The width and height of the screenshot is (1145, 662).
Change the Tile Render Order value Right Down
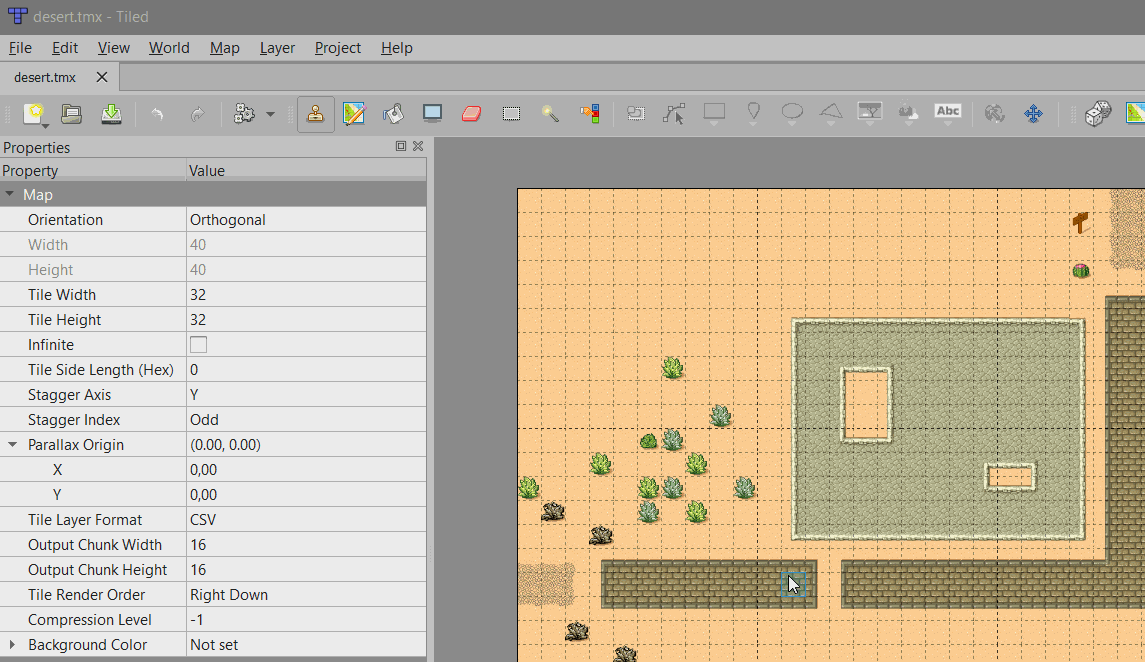point(306,595)
